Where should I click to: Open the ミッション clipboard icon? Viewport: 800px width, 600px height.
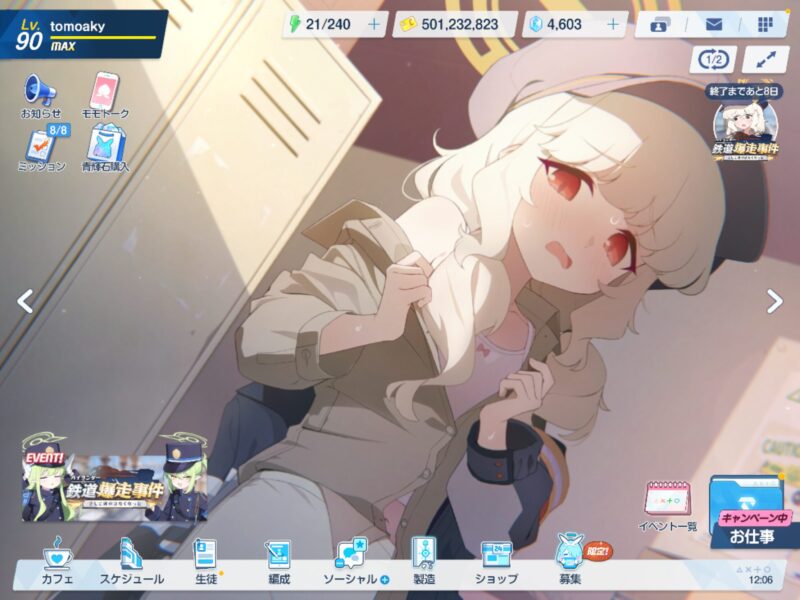43,148
